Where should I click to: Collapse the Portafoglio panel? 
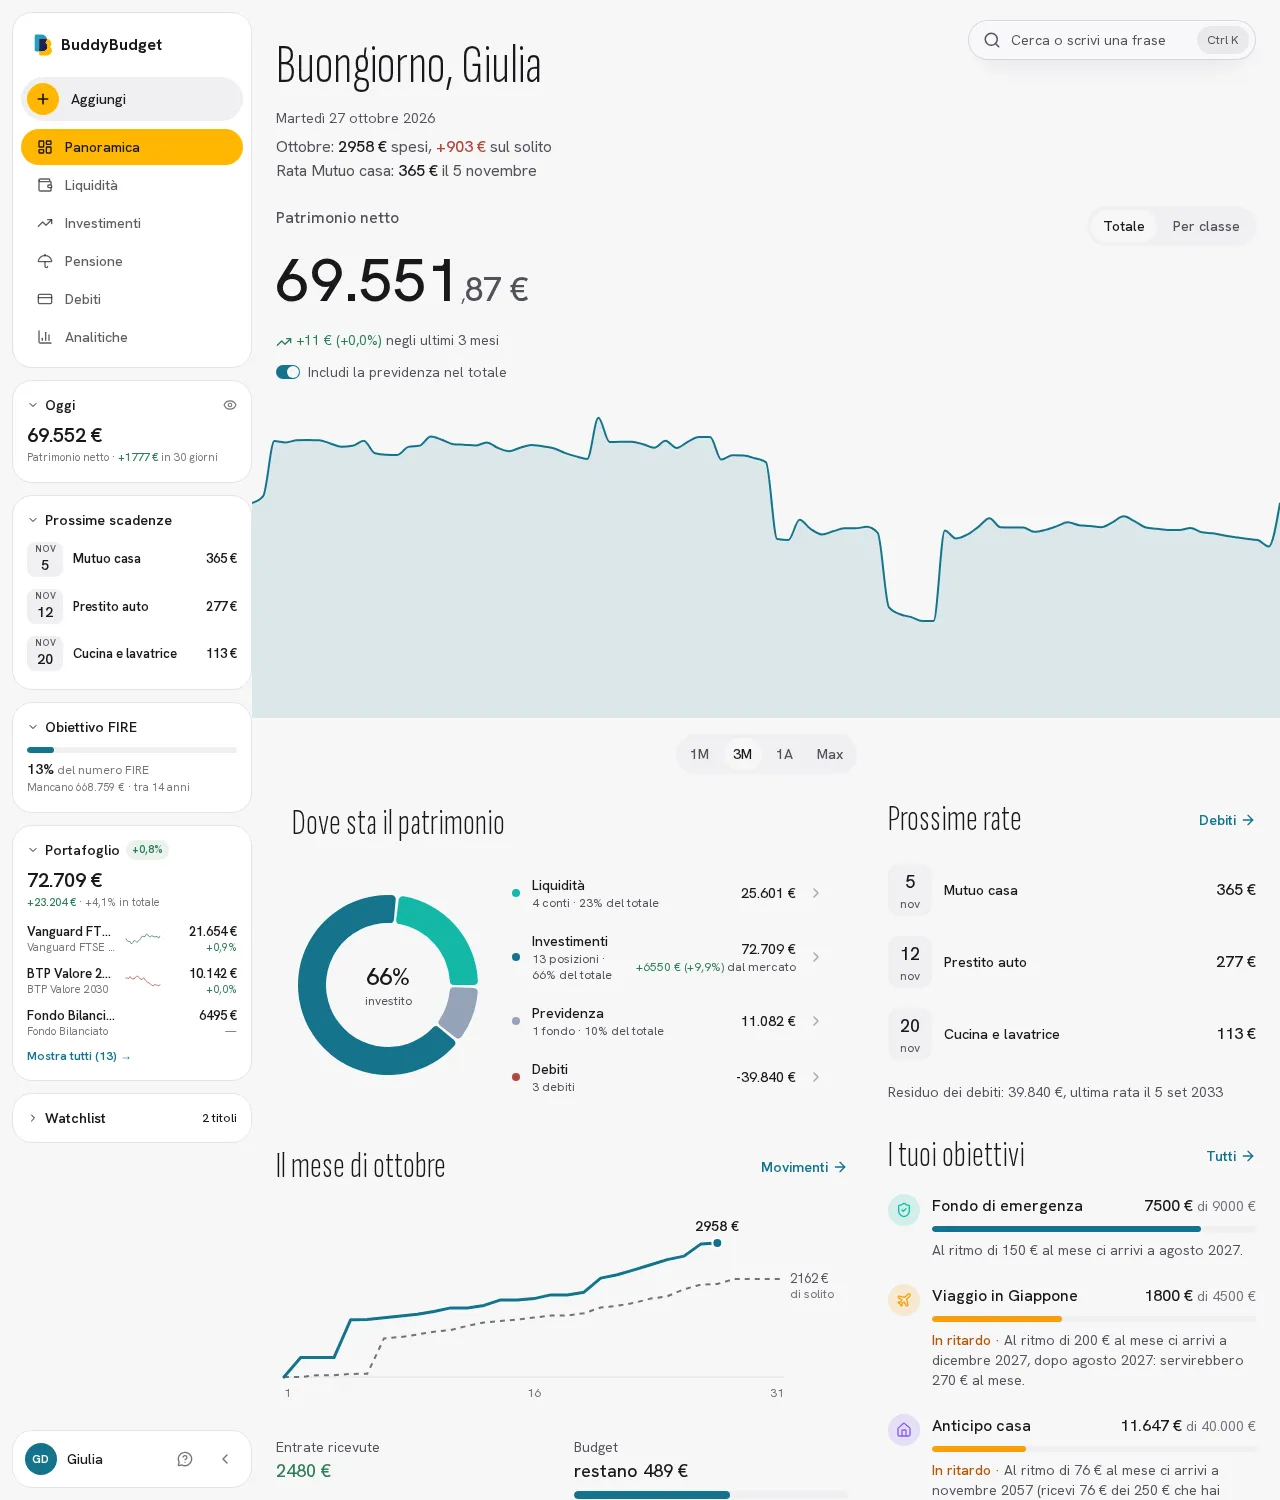tap(33, 850)
